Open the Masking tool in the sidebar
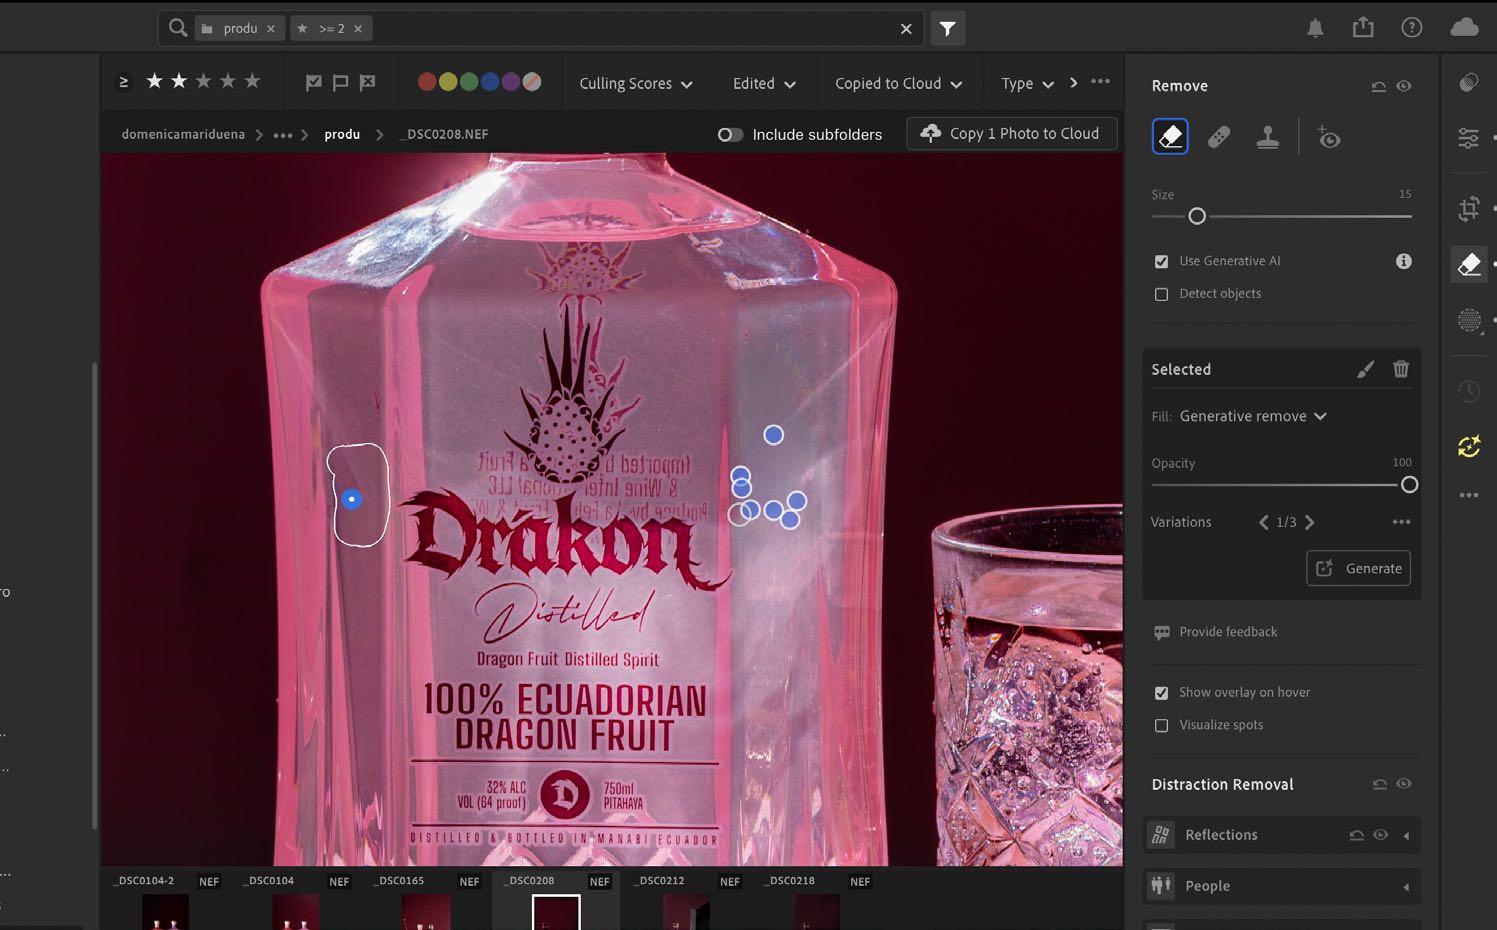This screenshot has width=1497, height=930. coord(1469,320)
